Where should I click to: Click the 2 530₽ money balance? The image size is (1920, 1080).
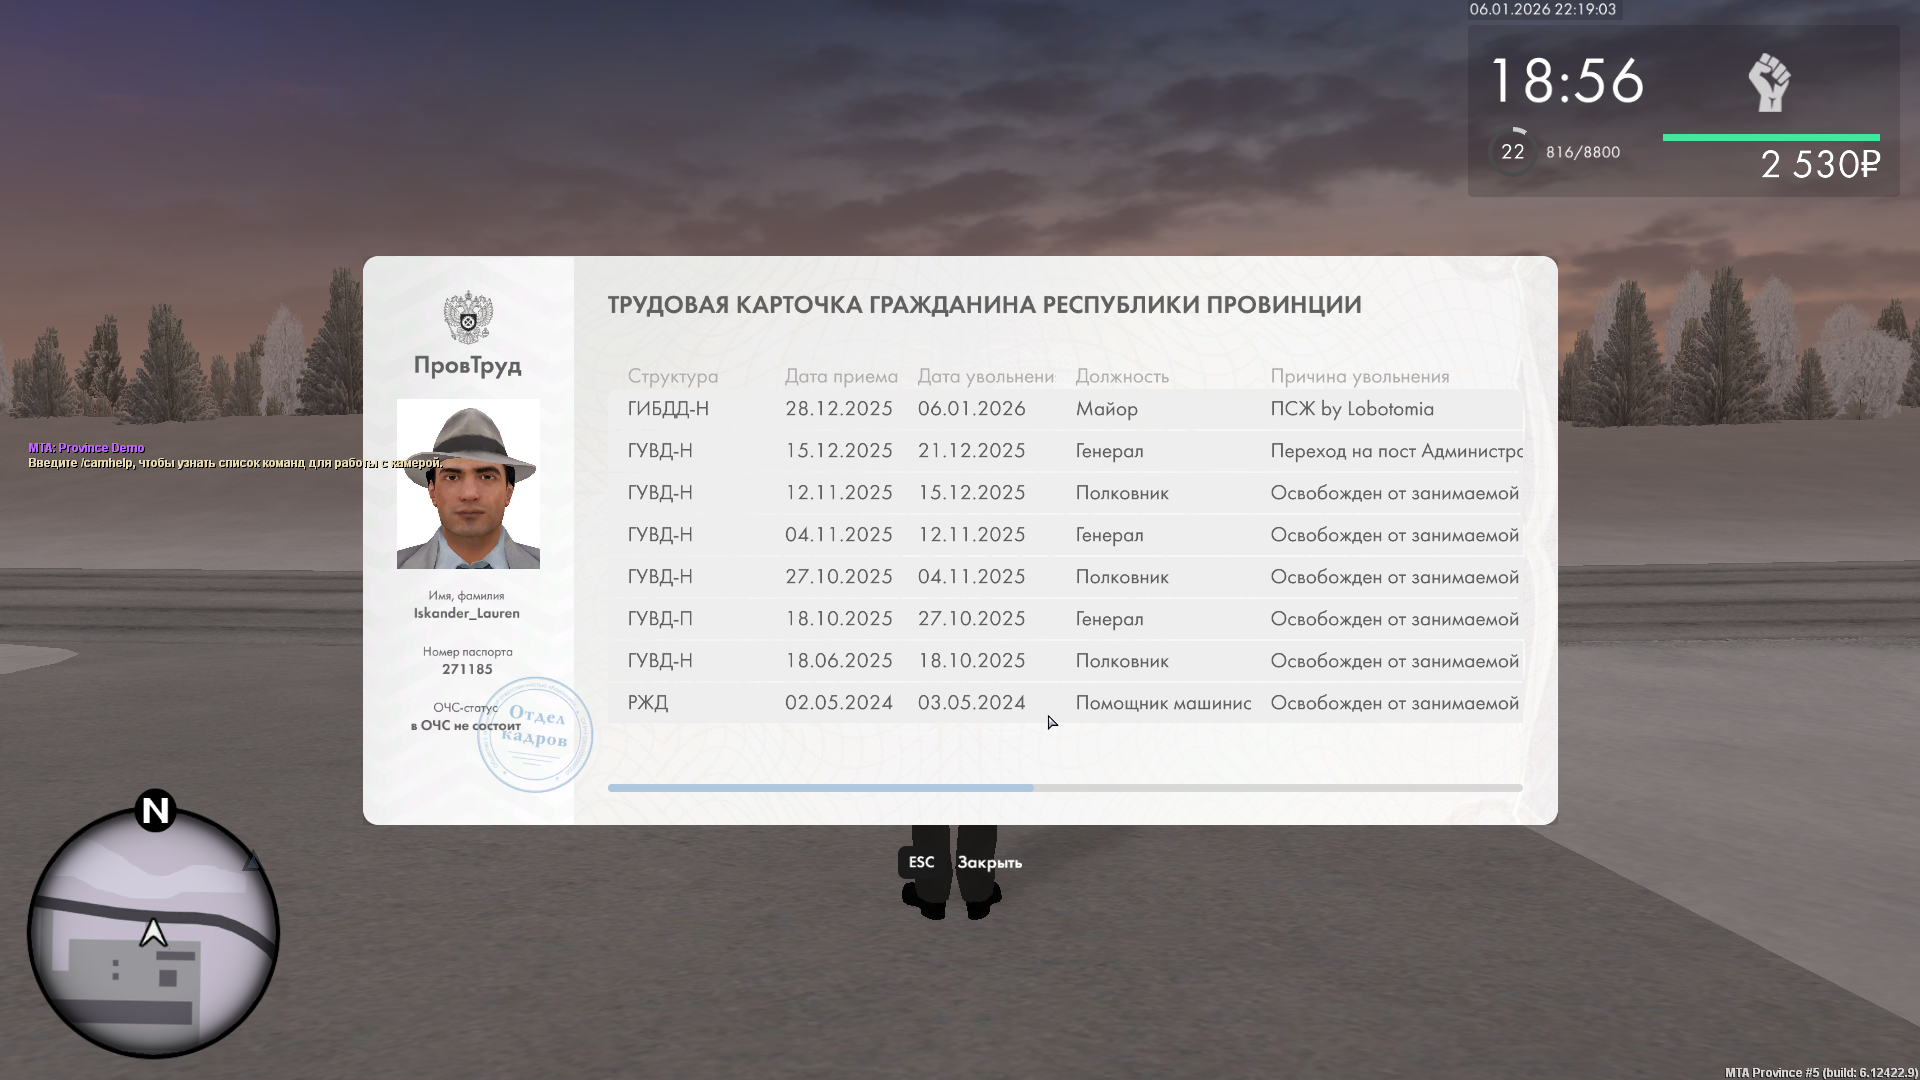click(x=1819, y=165)
